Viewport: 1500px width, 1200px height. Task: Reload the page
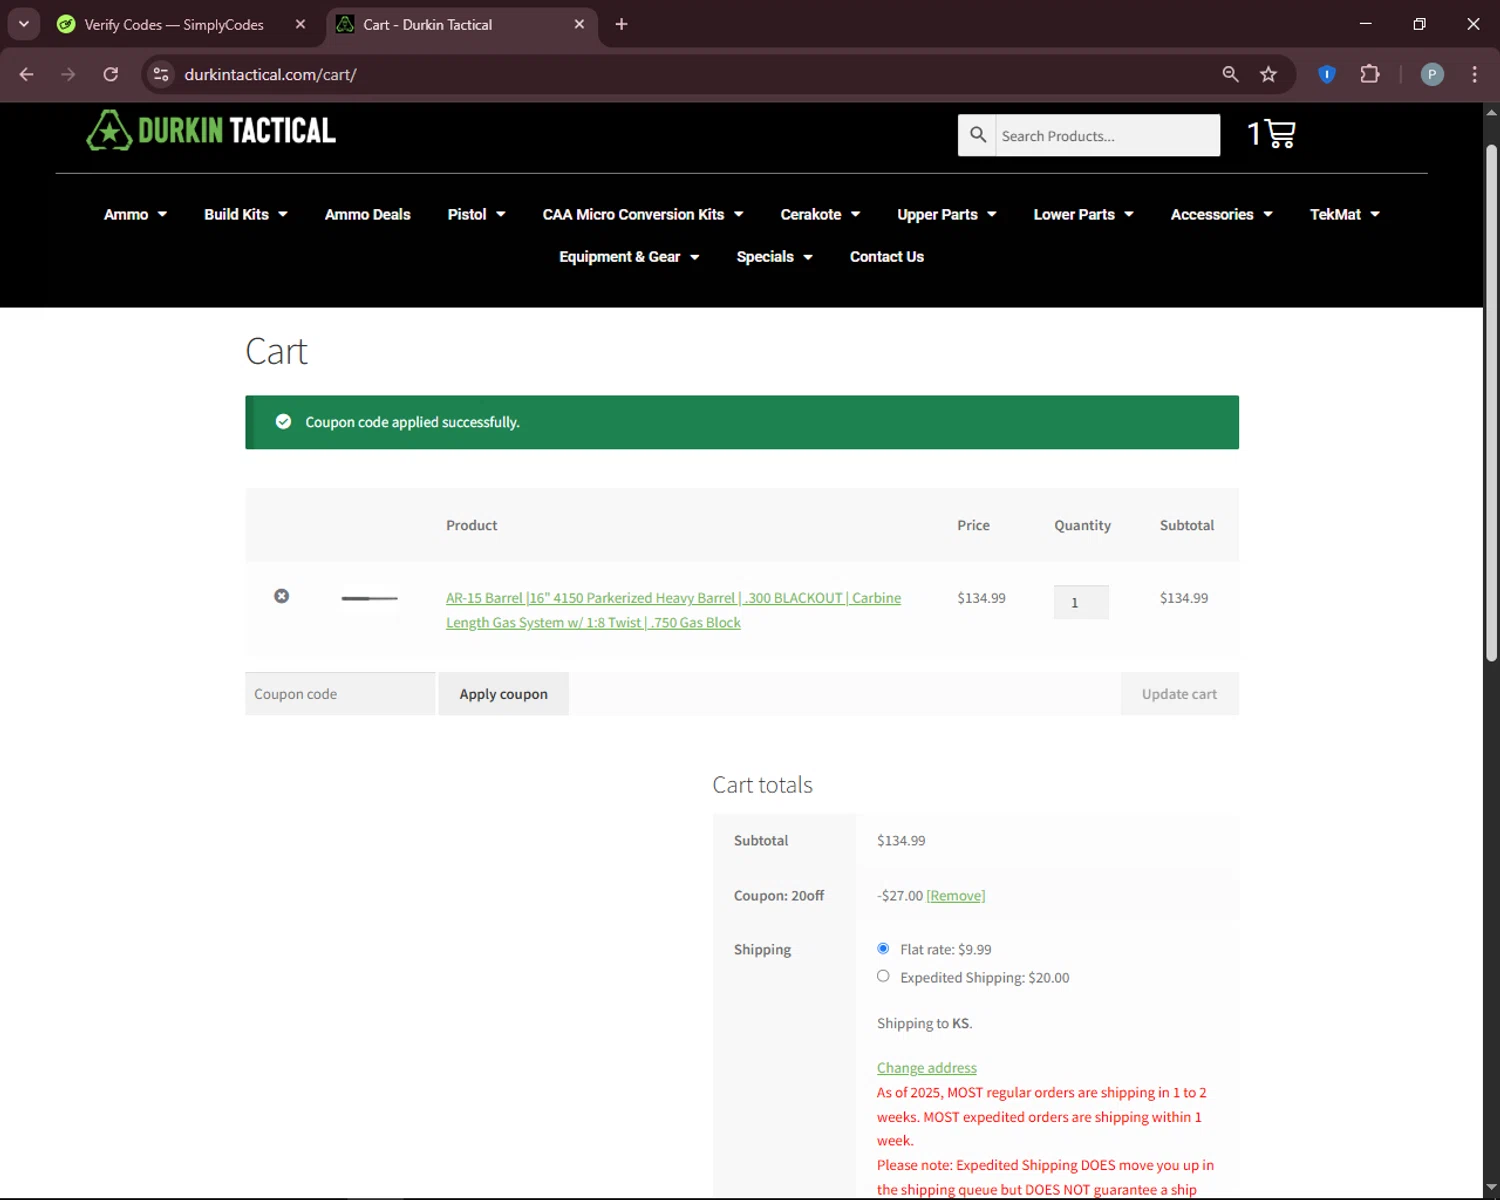coord(111,74)
